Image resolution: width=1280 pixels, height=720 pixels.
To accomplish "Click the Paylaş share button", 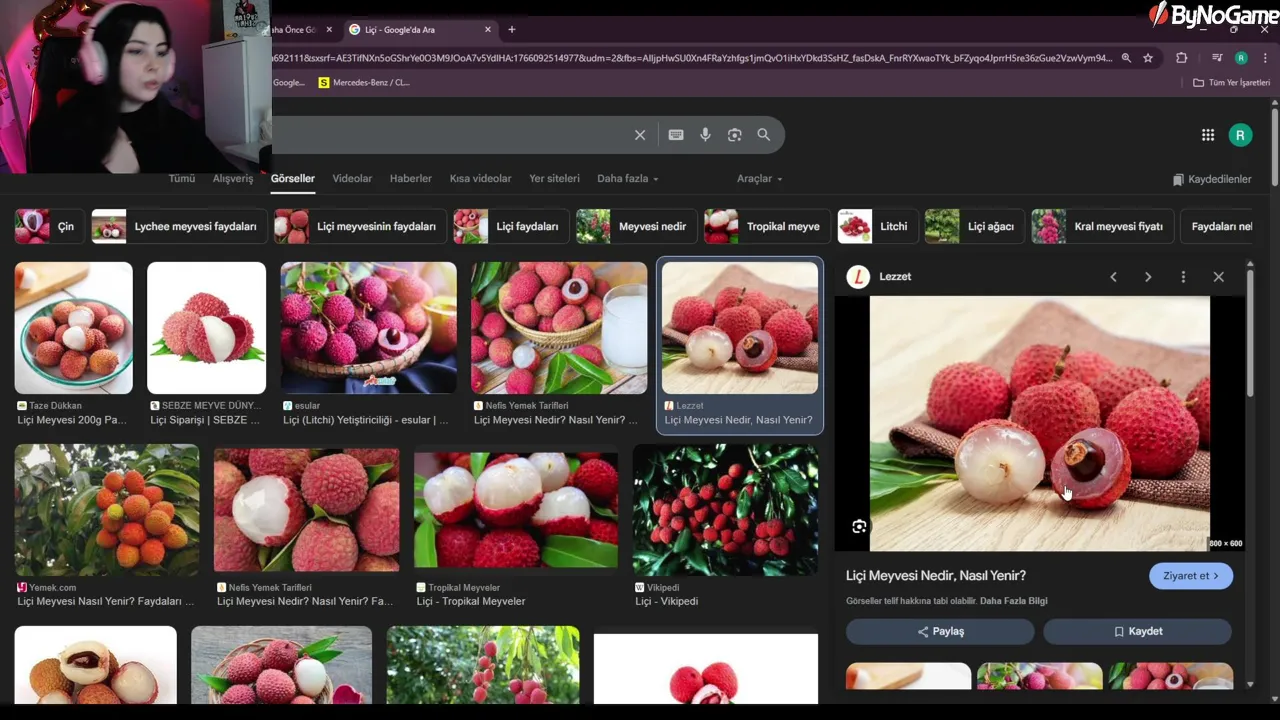I will 940,632.
